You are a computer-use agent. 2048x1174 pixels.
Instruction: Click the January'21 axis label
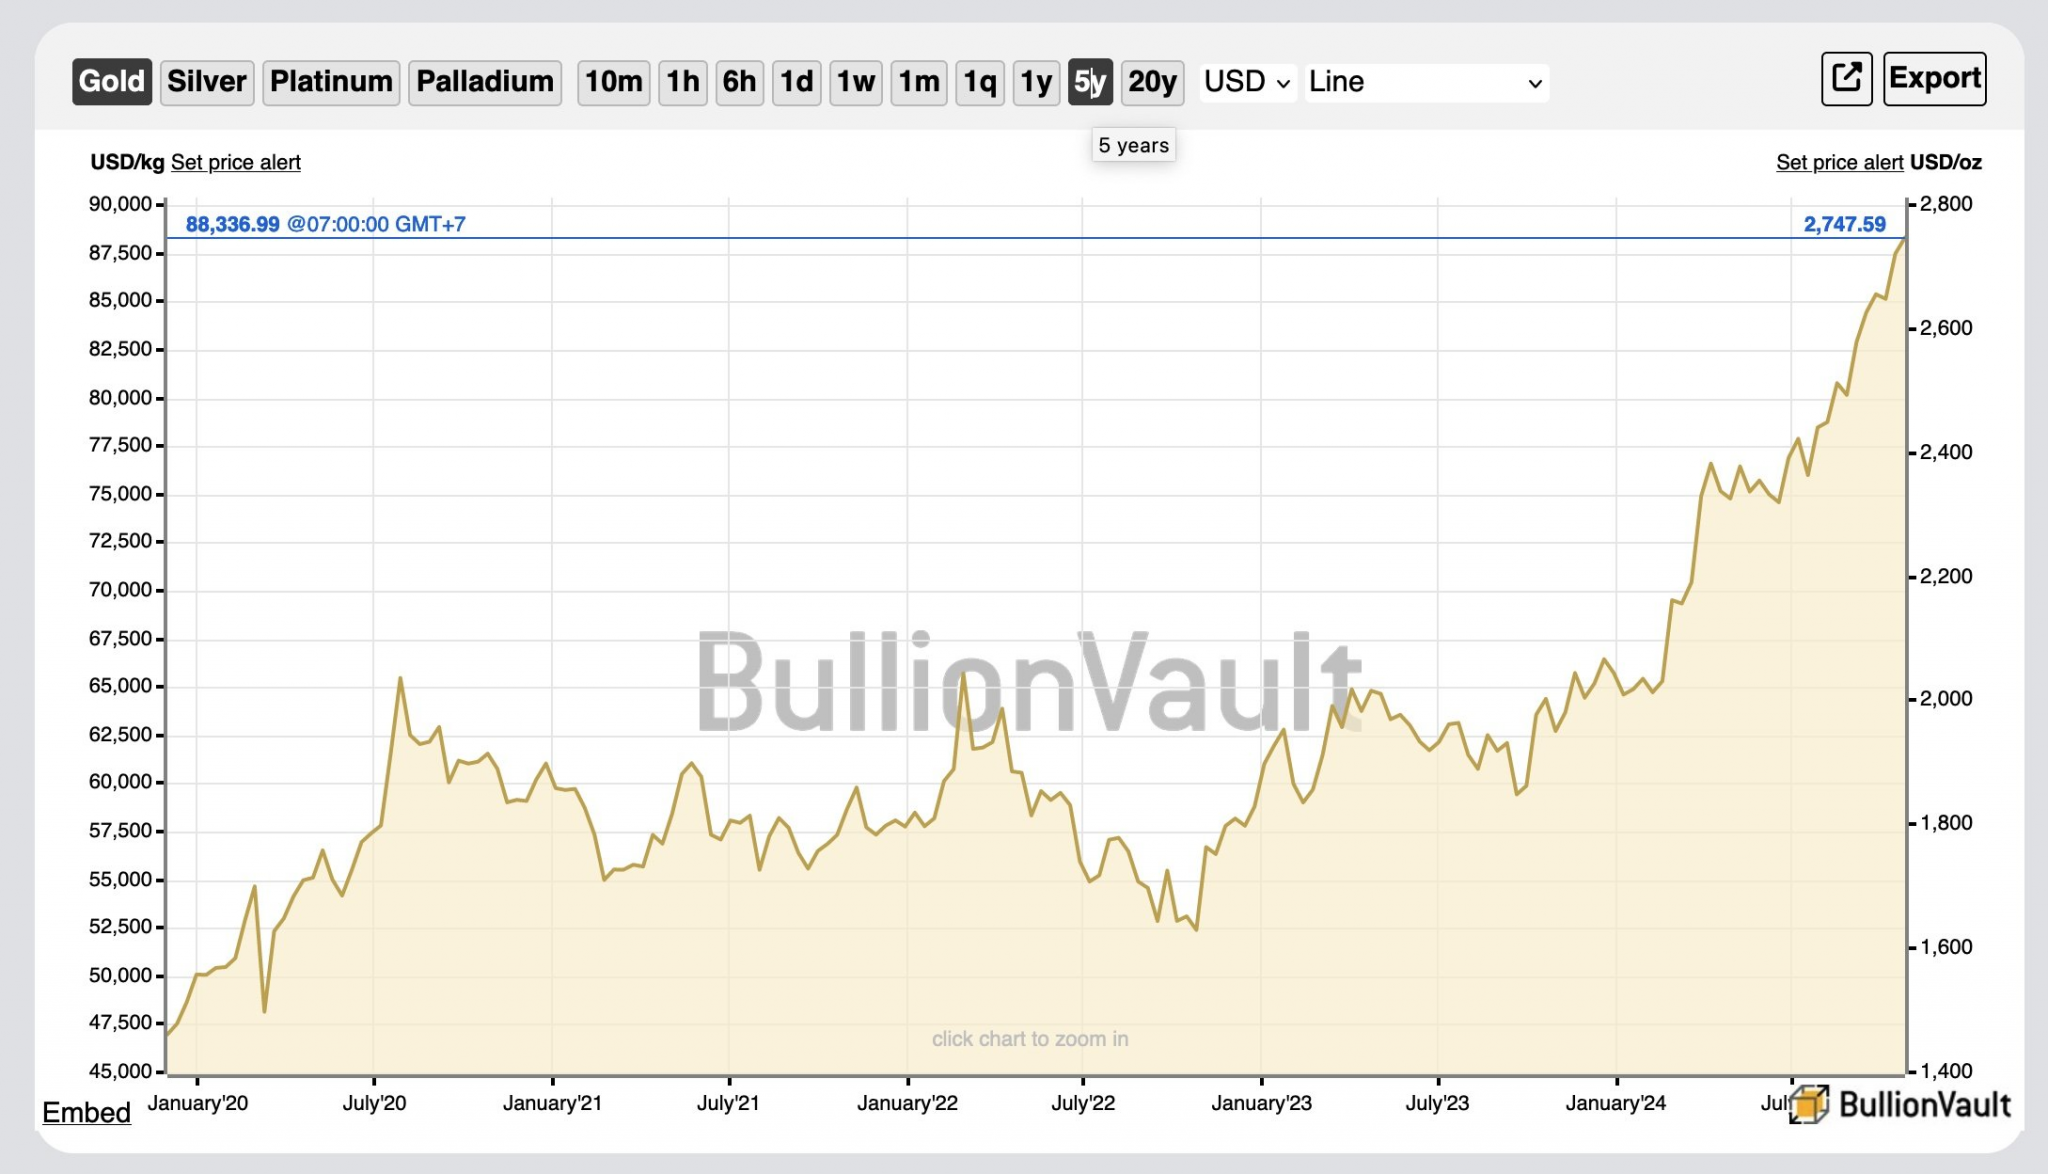tap(552, 1103)
